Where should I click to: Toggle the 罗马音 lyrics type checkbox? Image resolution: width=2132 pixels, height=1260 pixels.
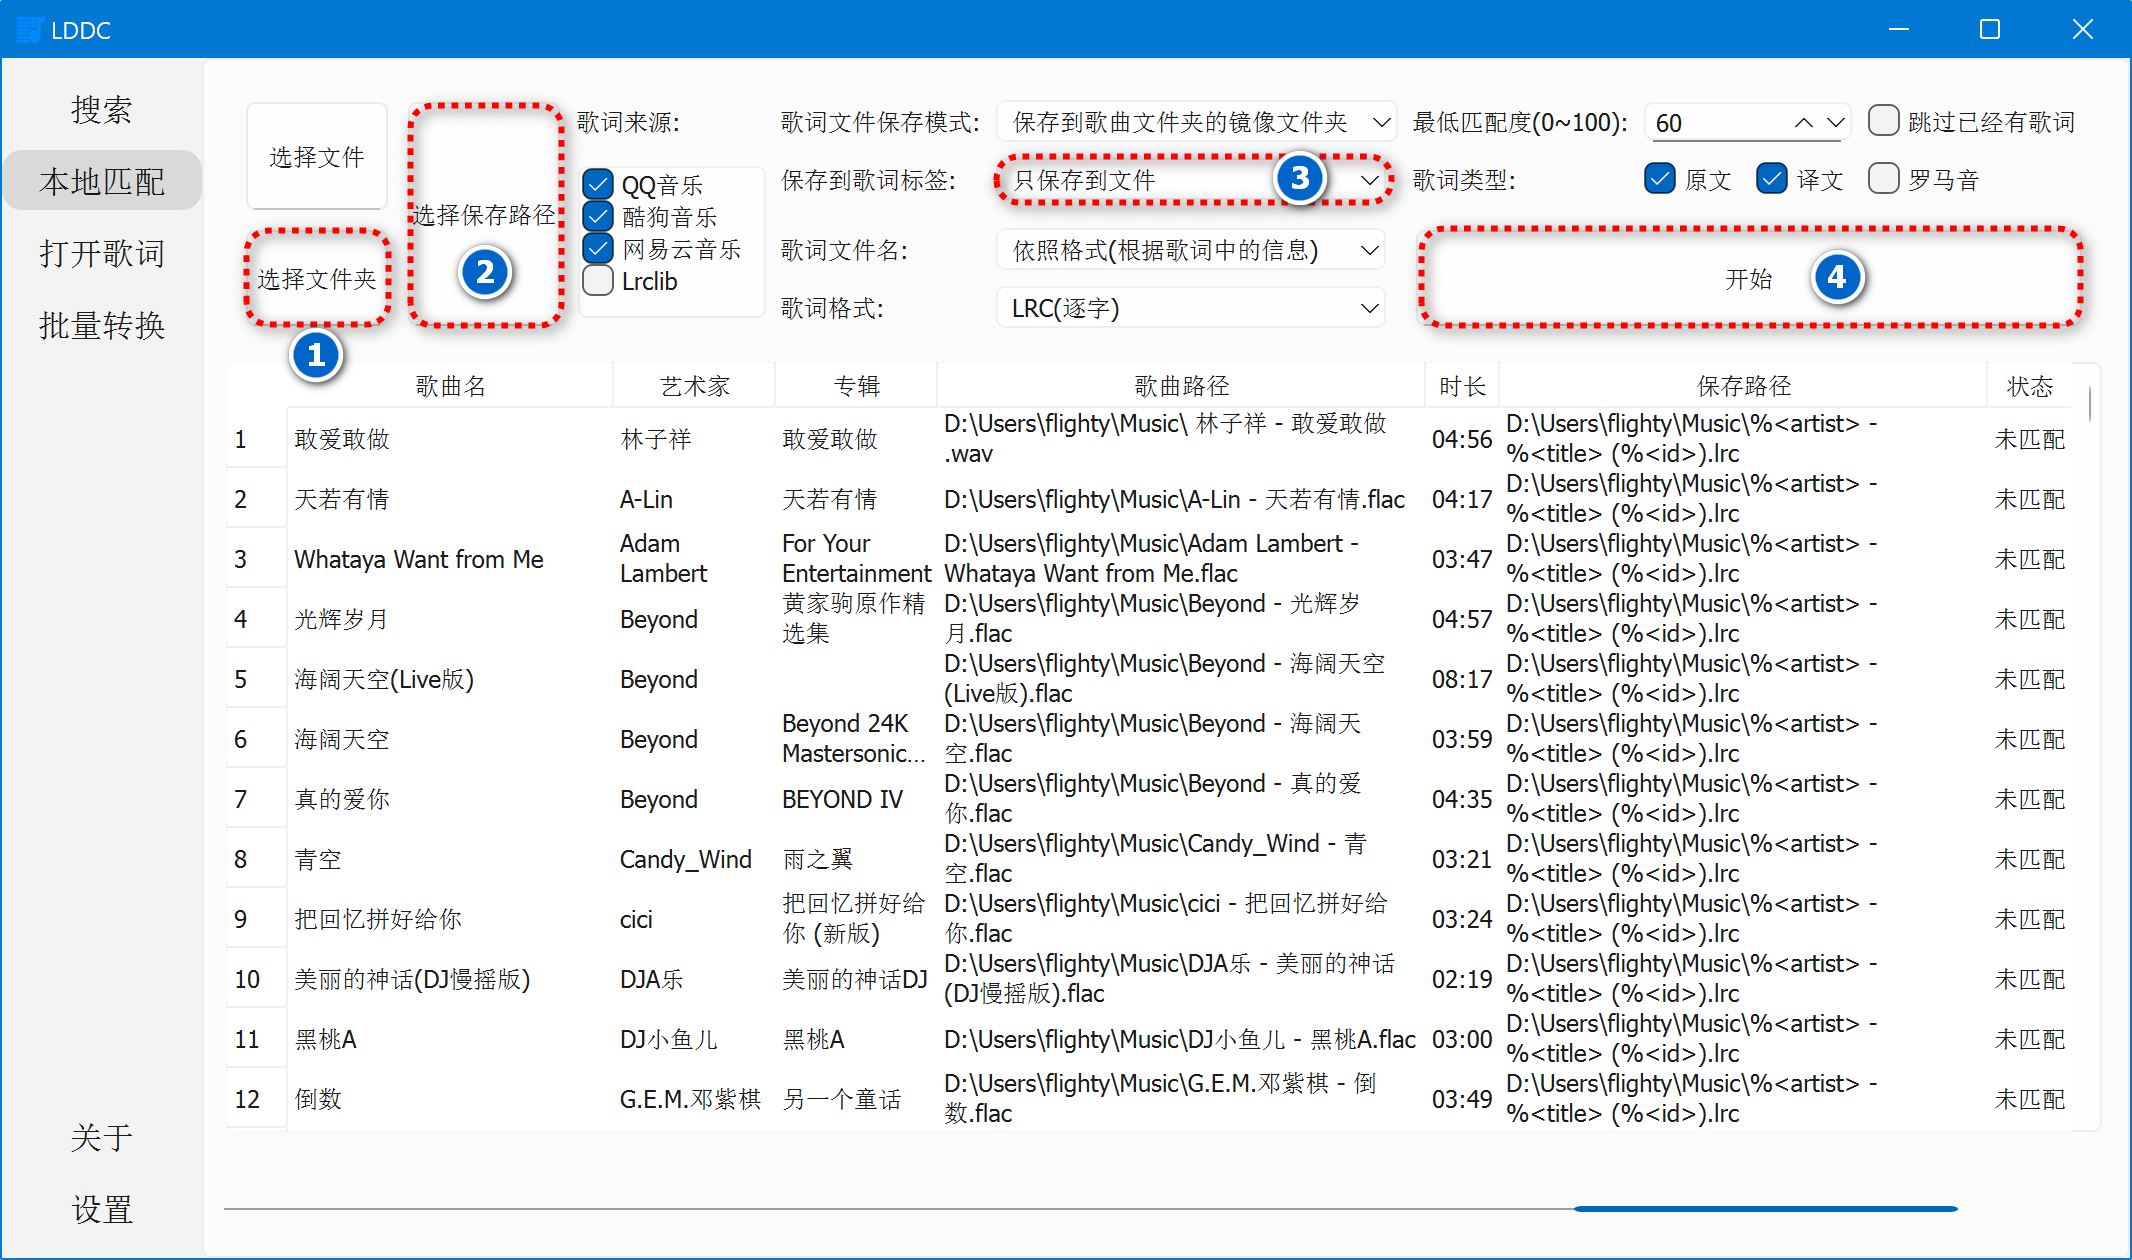tap(1883, 179)
